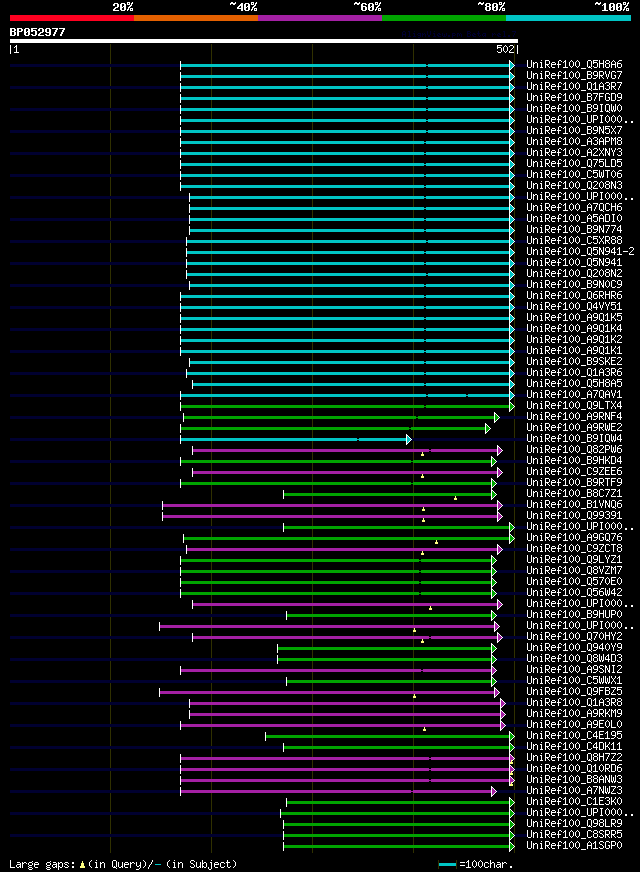The height and width of the screenshot is (872, 640).
Task: Select the UniRef100_Q6RHR6 label
Action: click(574, 295)
